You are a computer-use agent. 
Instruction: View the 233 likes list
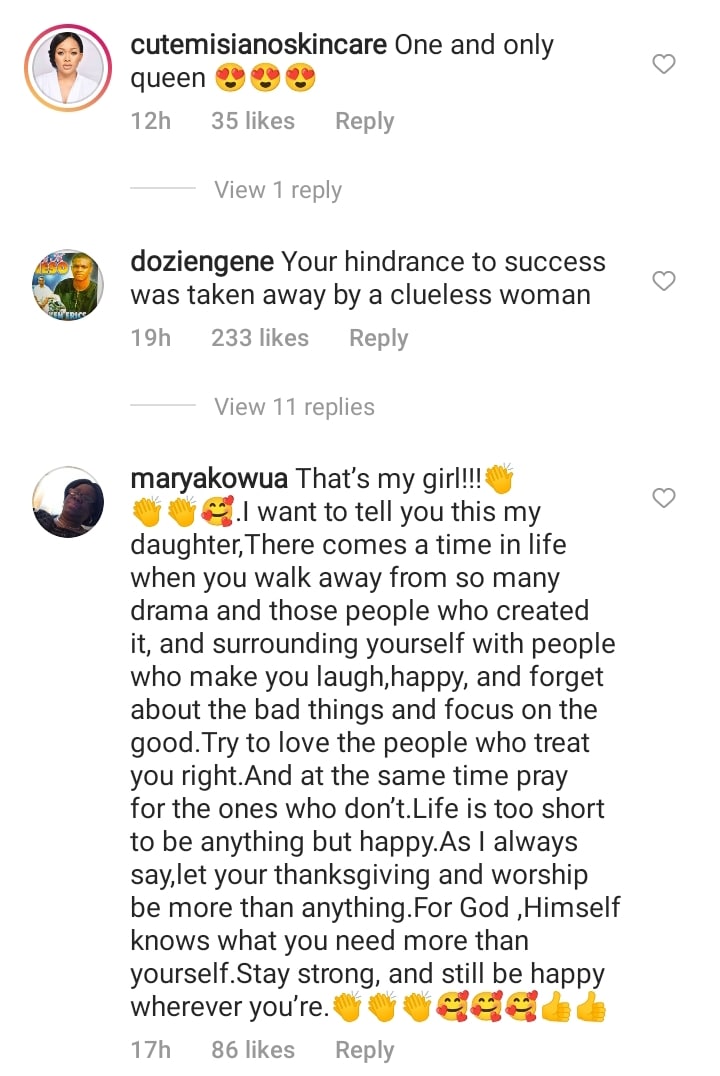pos(259,338)
